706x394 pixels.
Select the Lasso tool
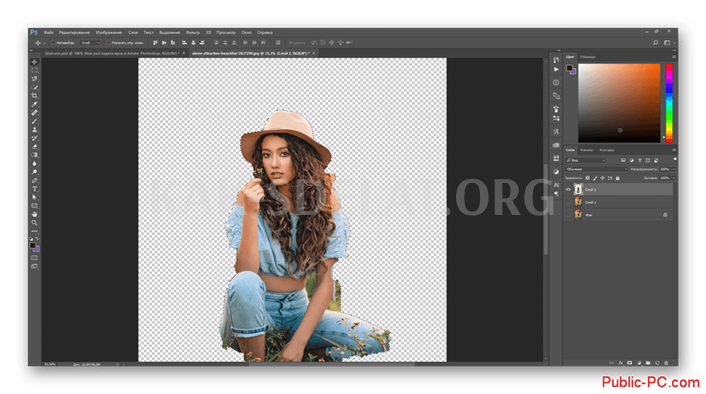pos(35,79)
